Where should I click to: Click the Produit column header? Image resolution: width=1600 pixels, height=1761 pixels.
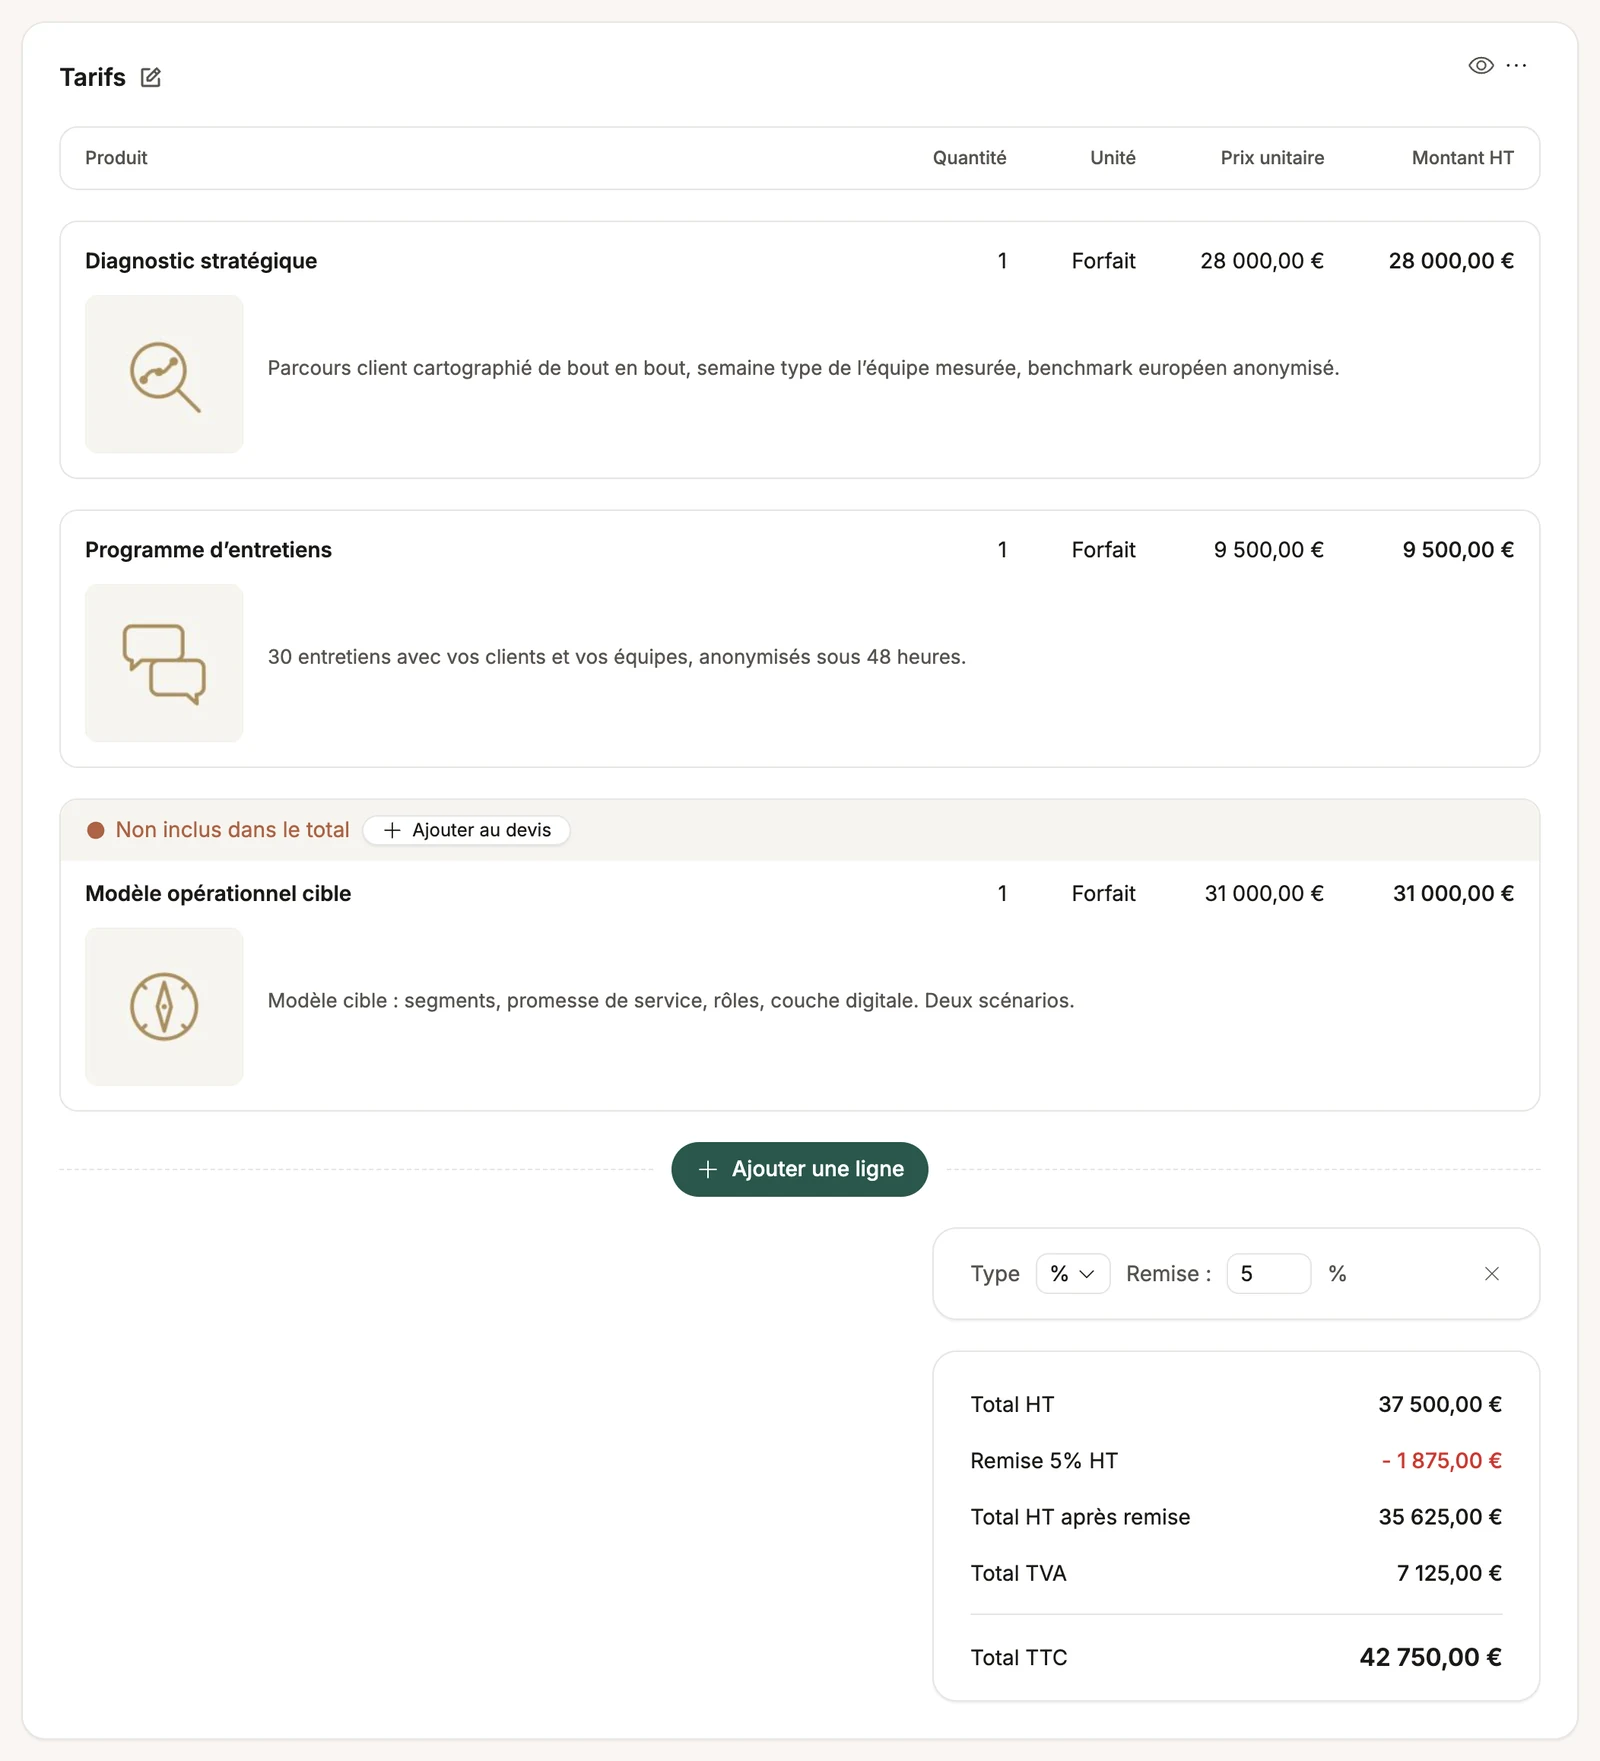tap(116, 158)
